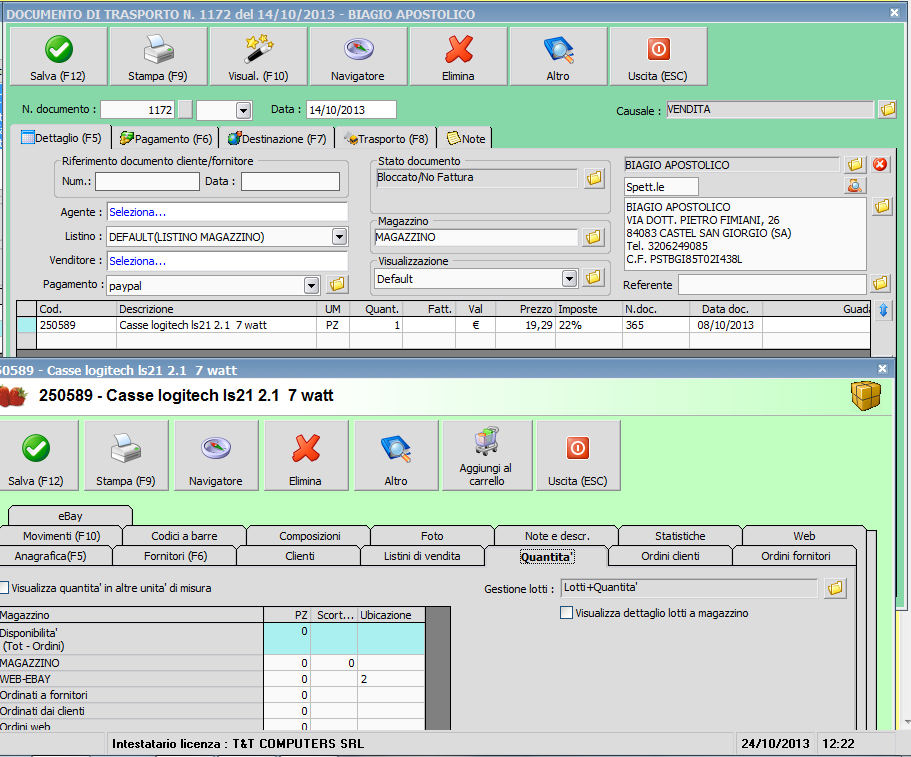Click Stampa (F9) printer in the document toolbar
The width and height of the screenshot is (911, 757).
tap(158, 56)
